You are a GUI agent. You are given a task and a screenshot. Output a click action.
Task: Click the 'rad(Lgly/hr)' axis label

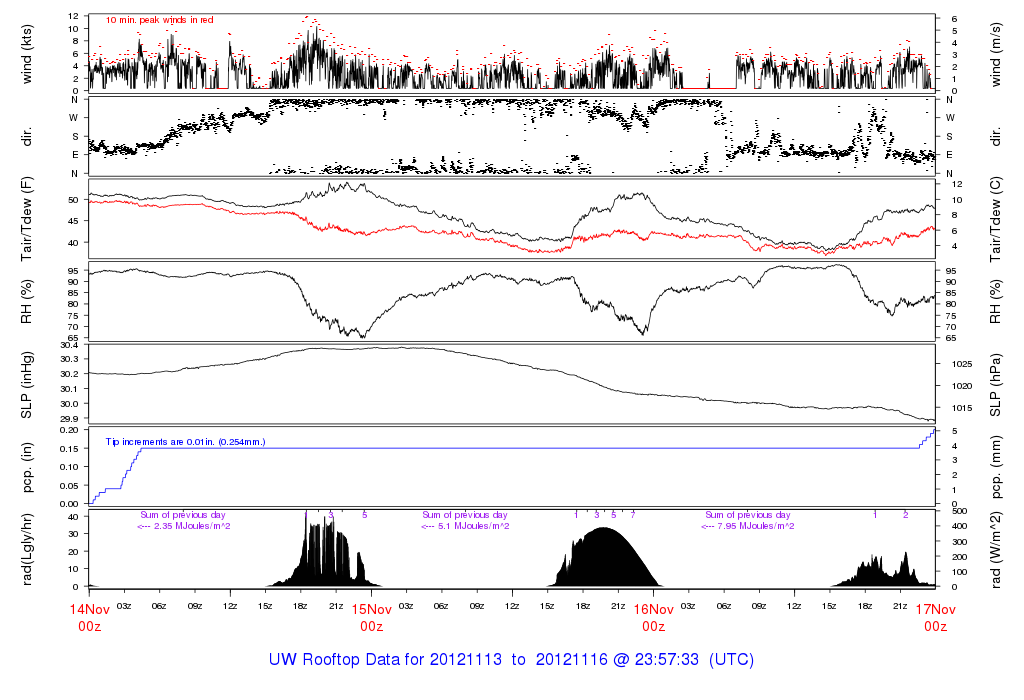29,549
